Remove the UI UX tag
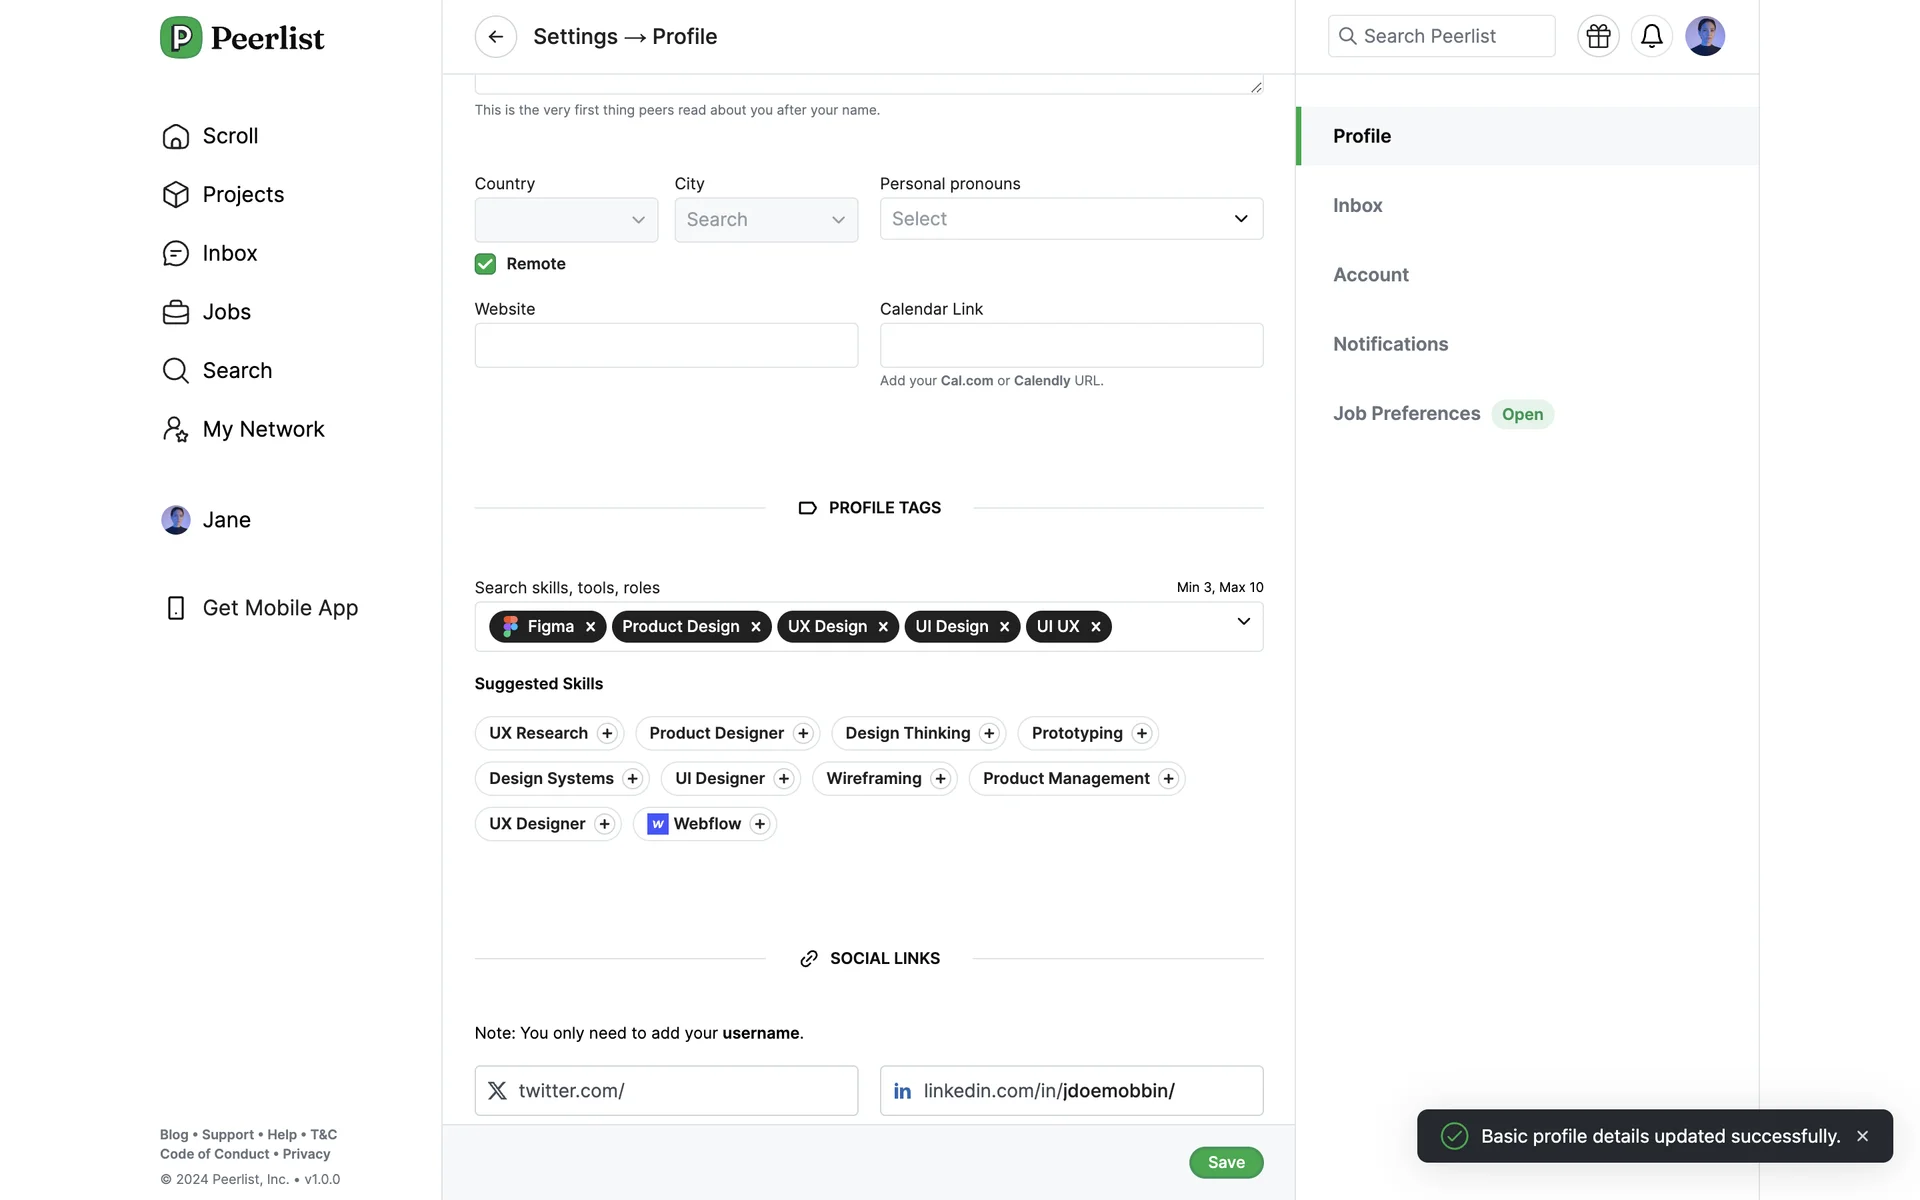Image resolution: width=1920 pixels, height=1200 pixels. [x=1096, y=627]
